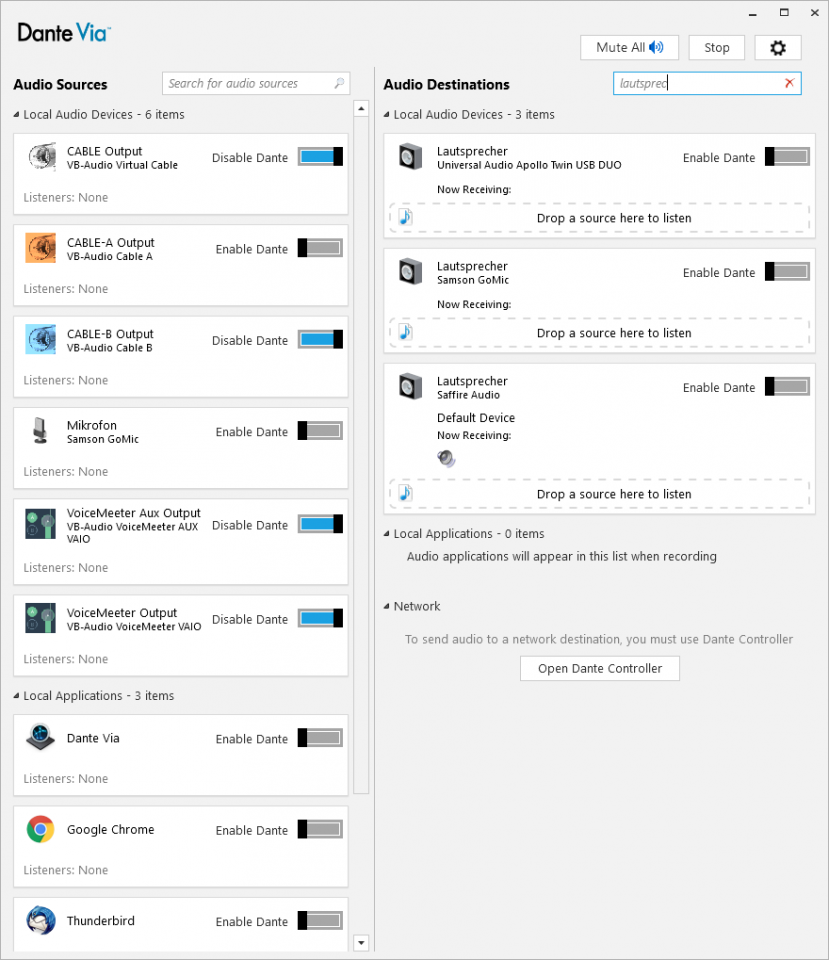The height and width of the screenshot is (960, 829).
Task: Enable Dante on Apollo Twin Lautsprecher
Action: tap(787, 157)
